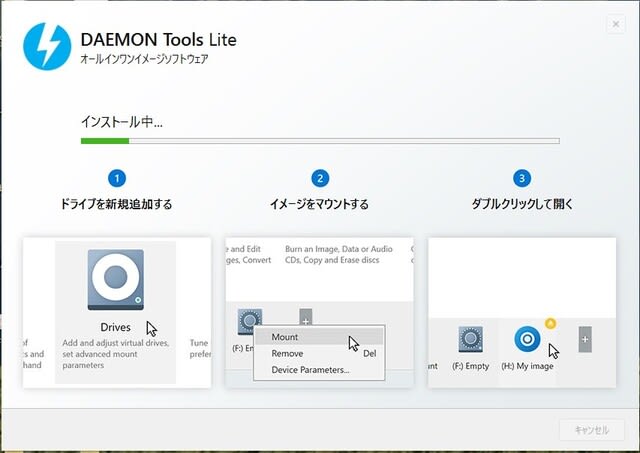Choose Remove from the context menu

pyautogui.click(x=319, y=353)
